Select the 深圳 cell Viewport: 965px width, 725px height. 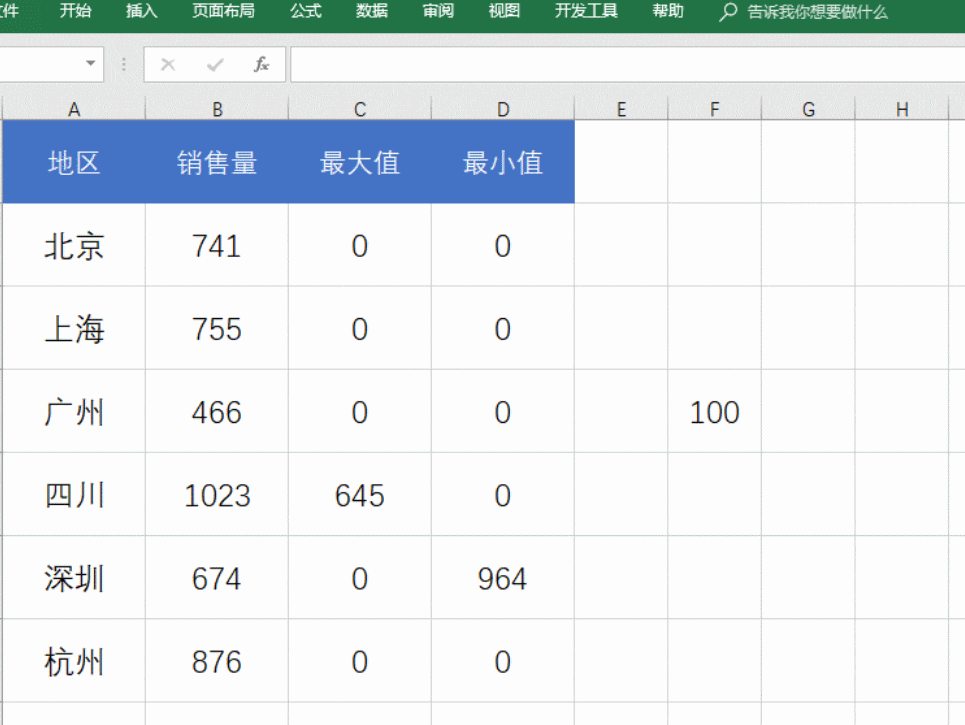(74, 577)
